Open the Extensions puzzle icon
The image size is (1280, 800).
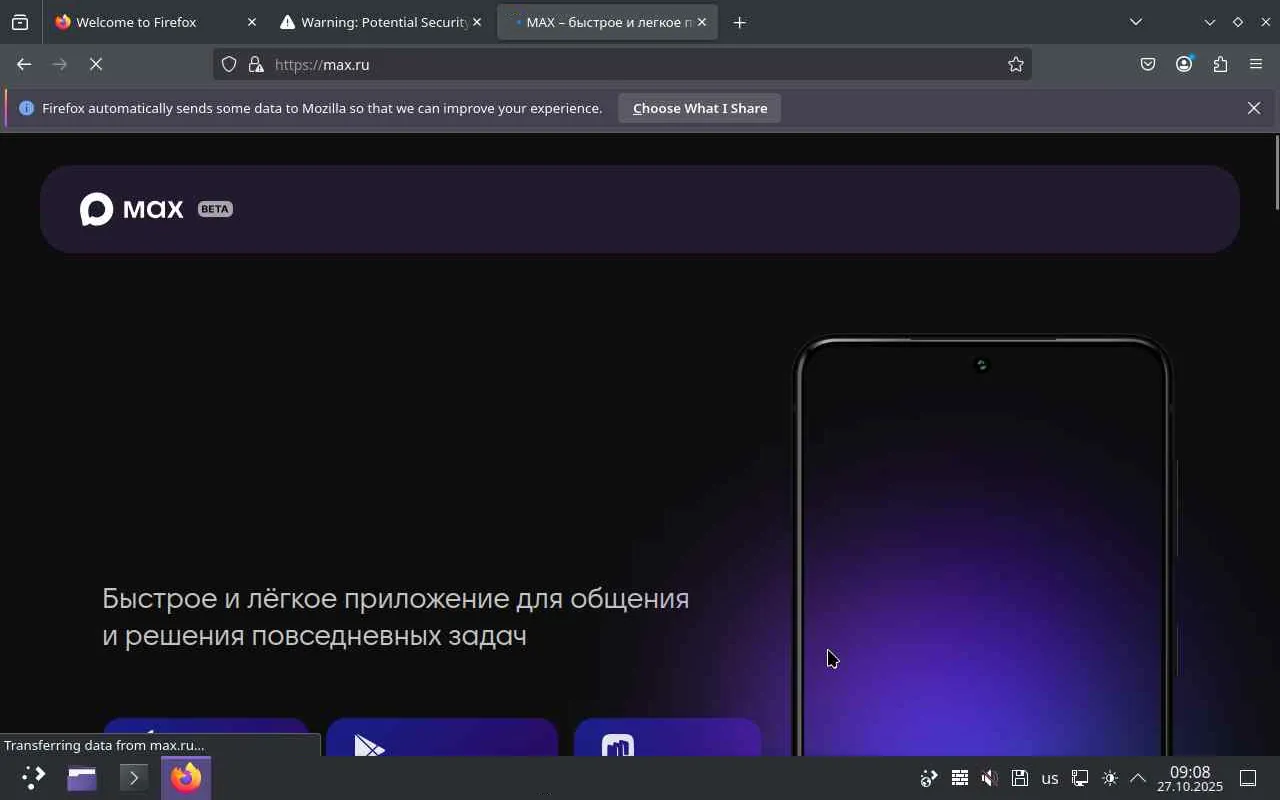1220,64
